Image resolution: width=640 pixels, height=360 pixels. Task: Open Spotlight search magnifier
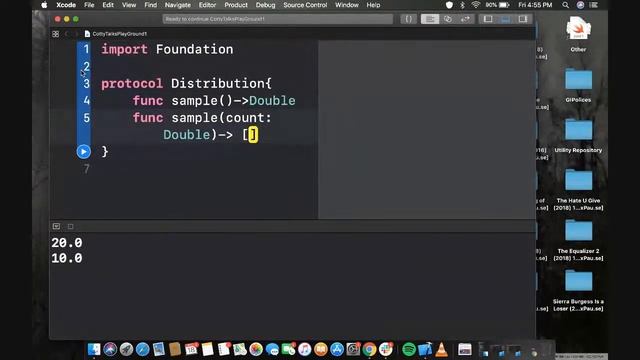tap(565, 5)
